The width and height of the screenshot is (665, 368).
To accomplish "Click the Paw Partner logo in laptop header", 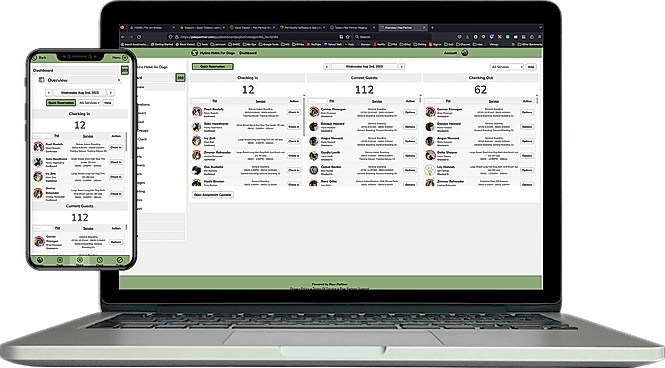I will (195, 53).
